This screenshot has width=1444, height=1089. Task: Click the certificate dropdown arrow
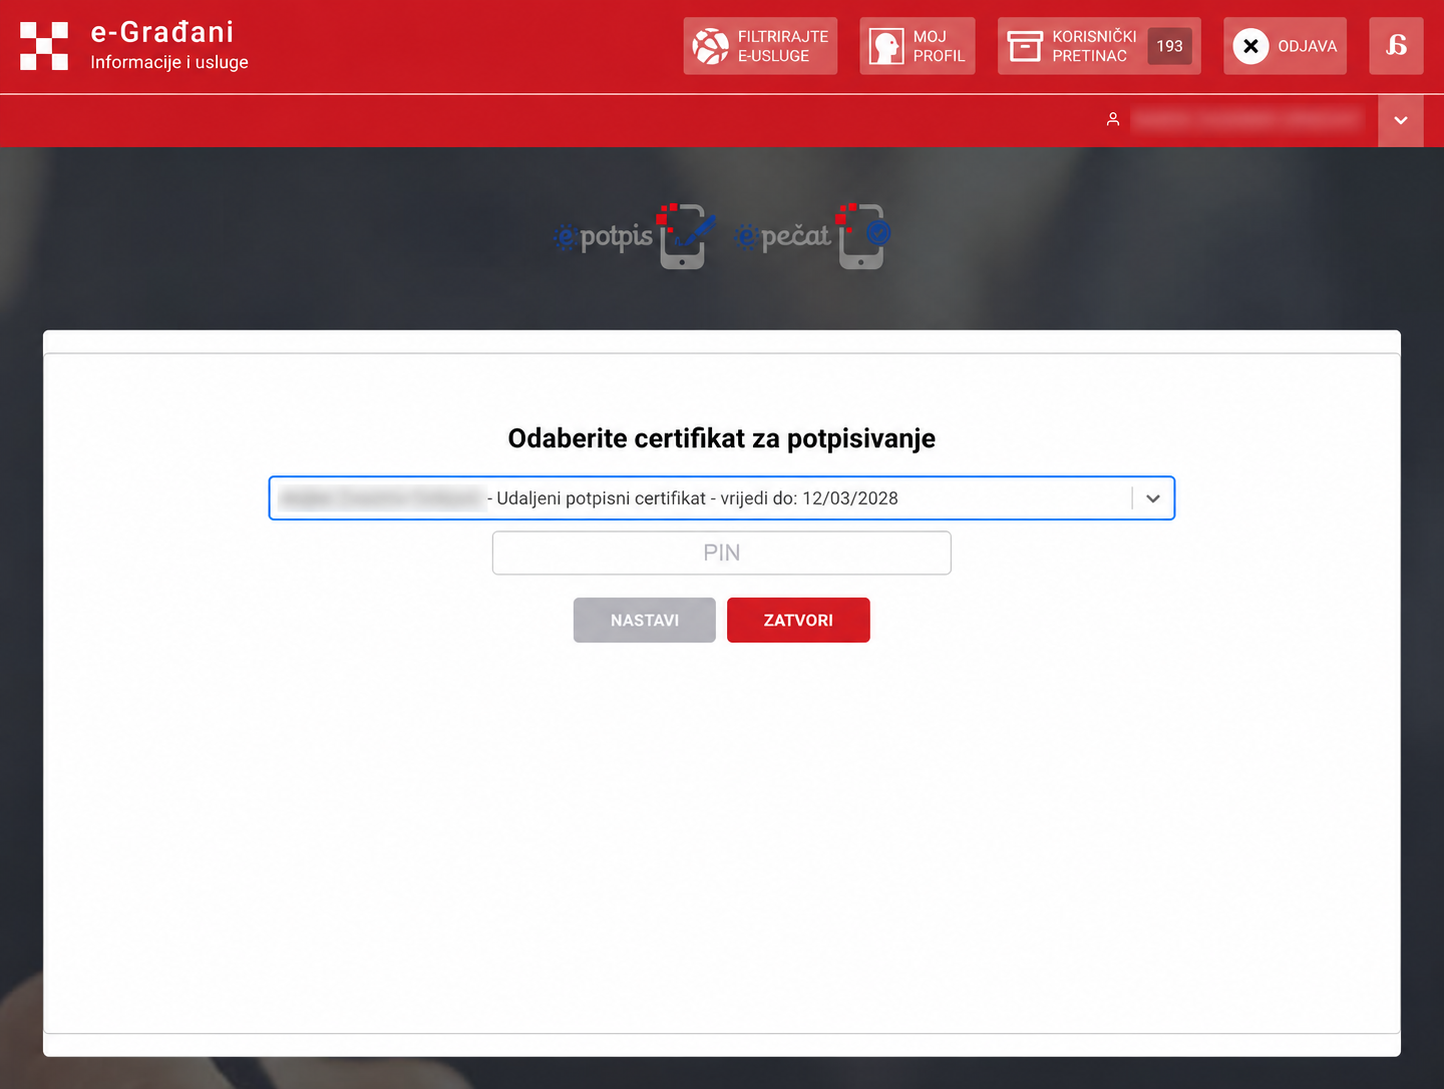tap(1153, 498)
